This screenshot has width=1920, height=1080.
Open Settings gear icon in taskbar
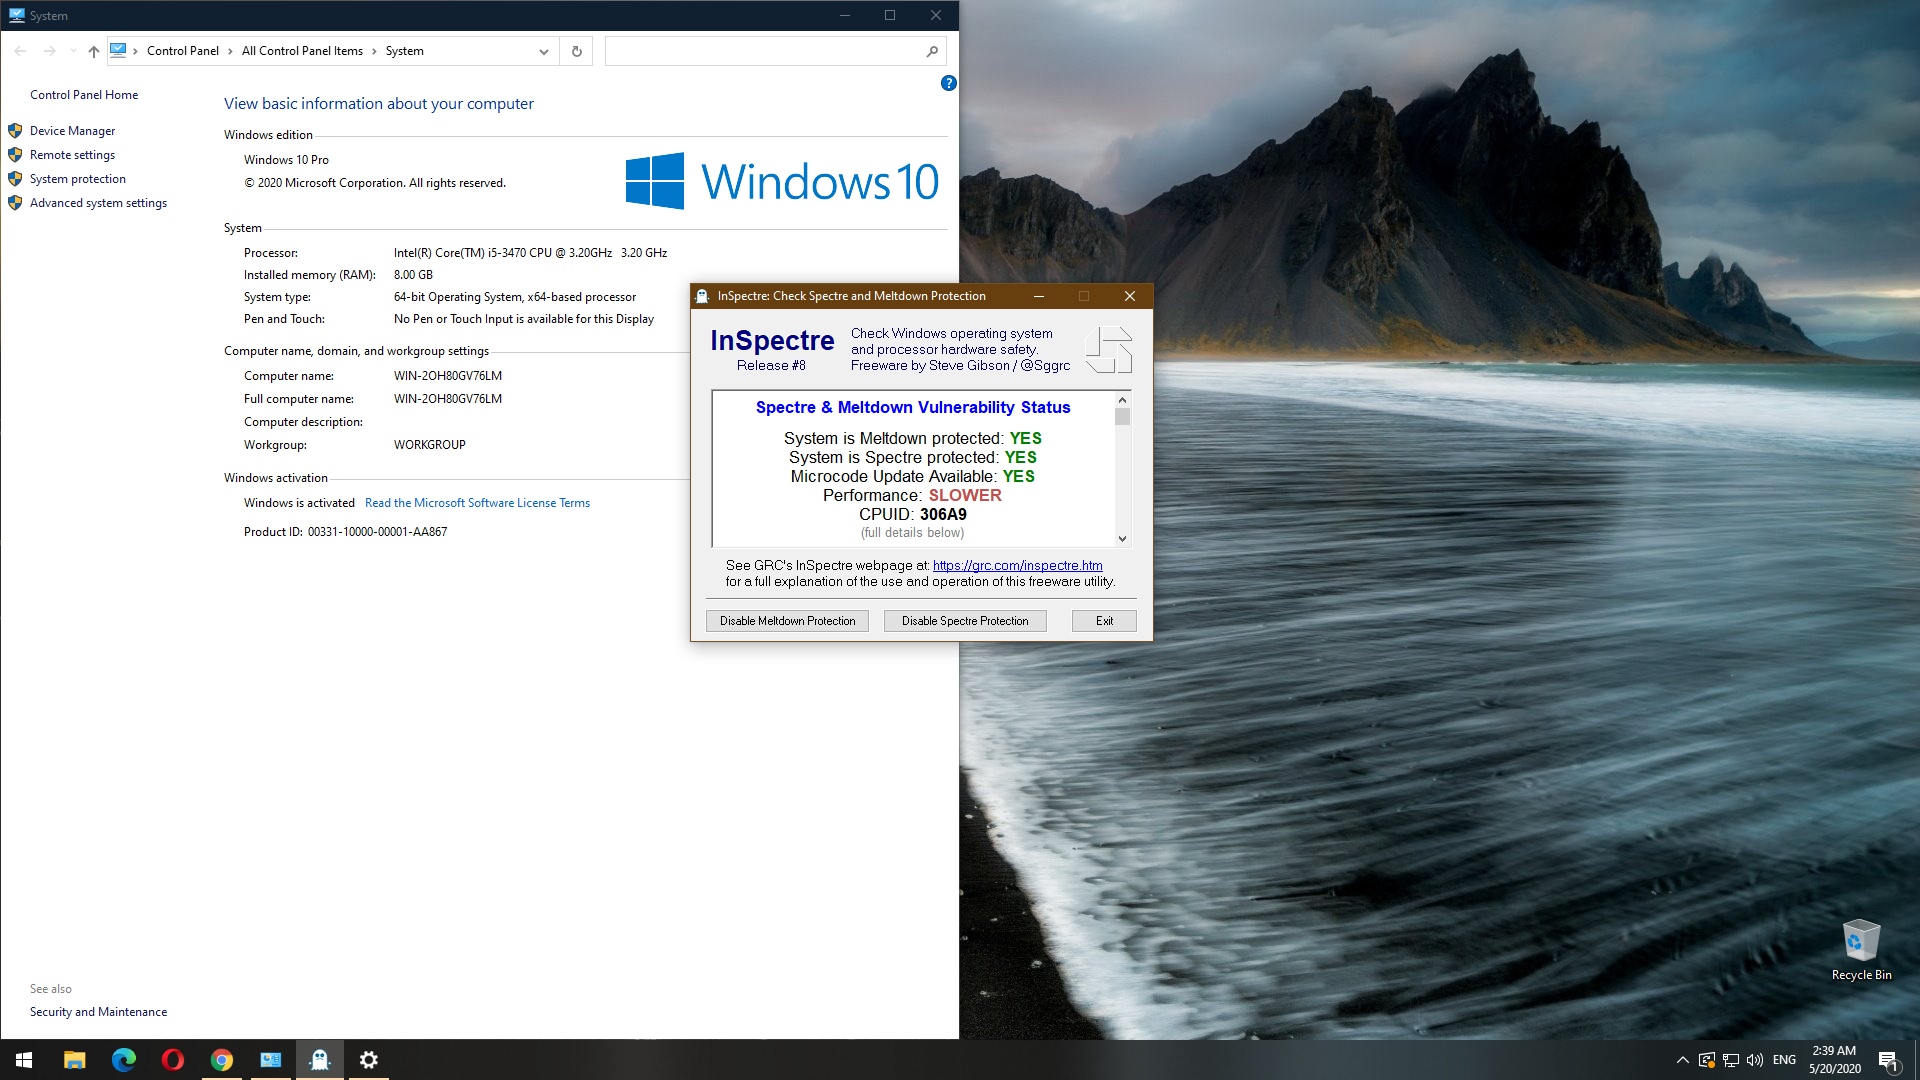pyautogui.click(x=369, y=1060)
